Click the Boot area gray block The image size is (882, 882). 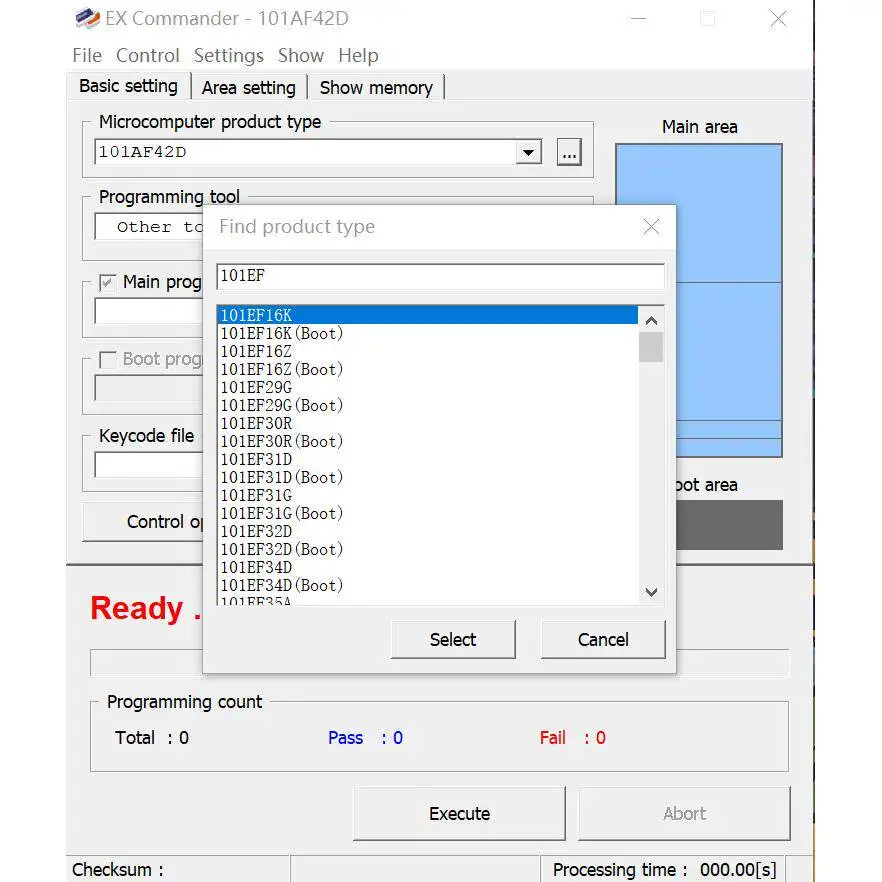click(729, 525)
